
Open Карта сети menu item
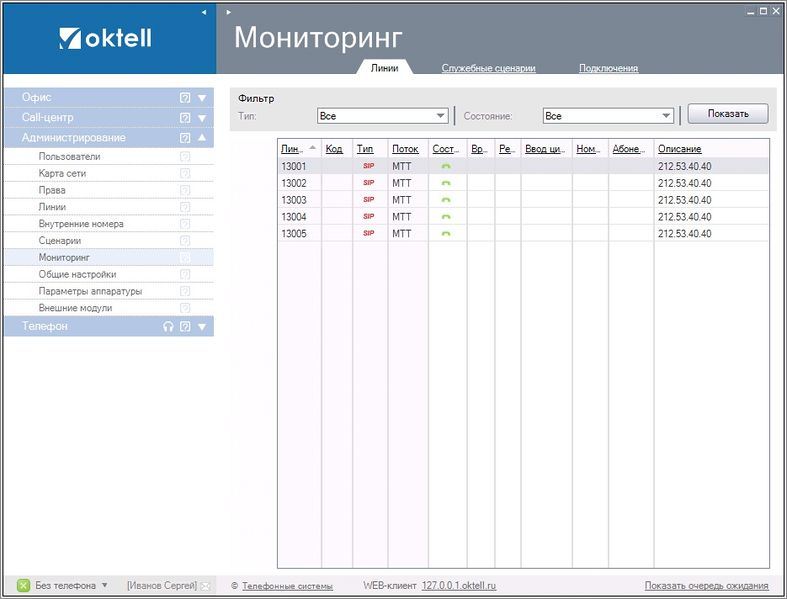tap(62, 174)
